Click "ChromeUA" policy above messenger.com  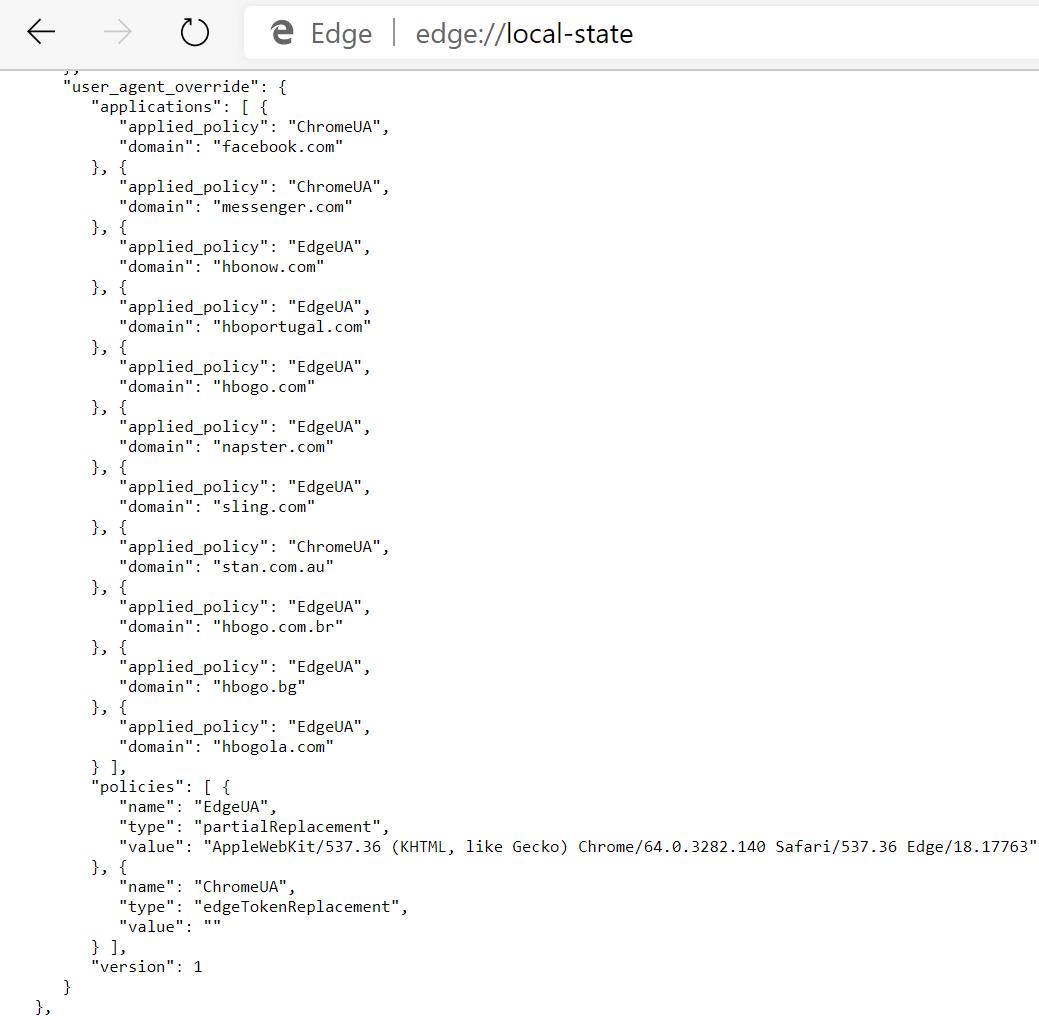coord(334,187)
